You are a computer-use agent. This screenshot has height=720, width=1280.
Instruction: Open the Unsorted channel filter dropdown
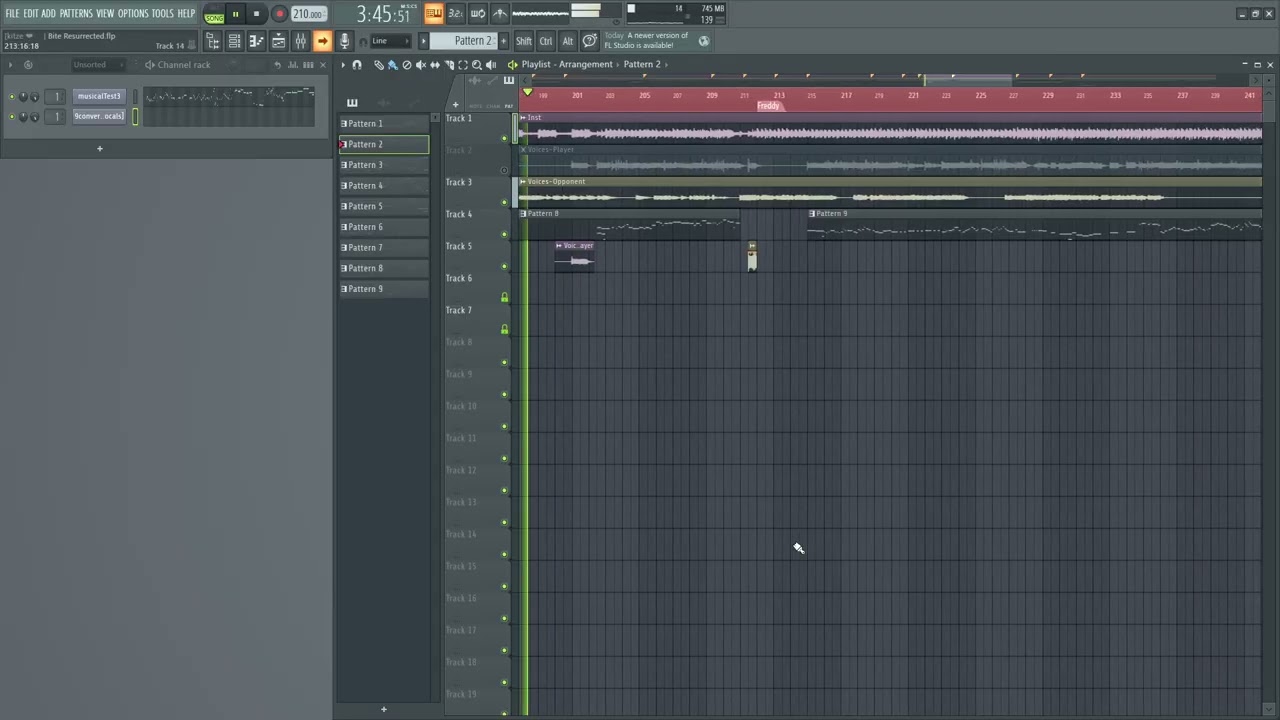99,65
